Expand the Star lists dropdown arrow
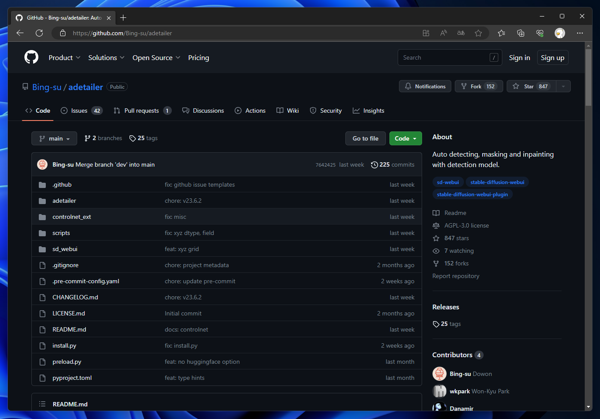This screenshot has width=600, height=419. click(x=563, y=86)
